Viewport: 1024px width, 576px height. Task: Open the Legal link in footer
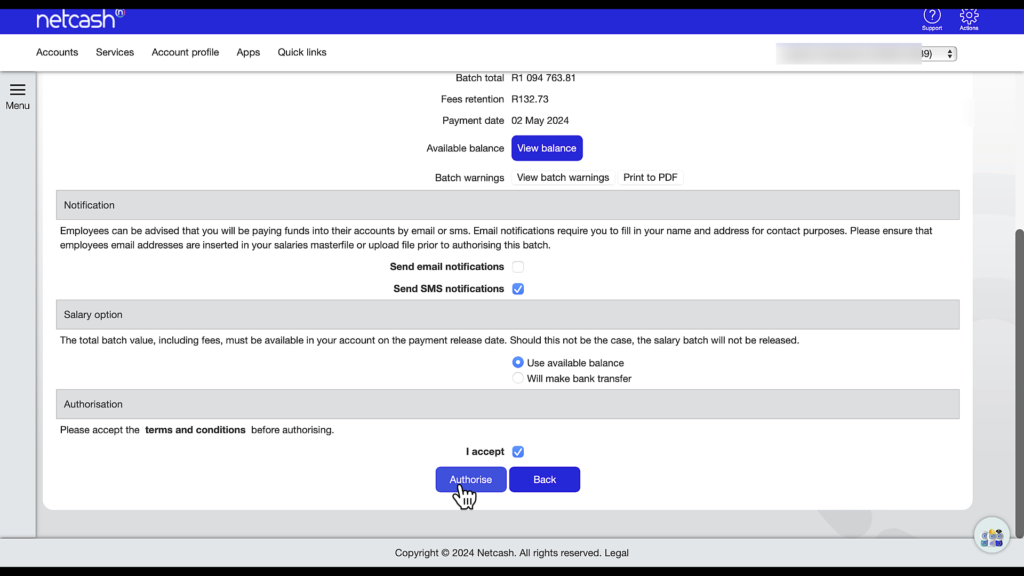coord(616,552)
